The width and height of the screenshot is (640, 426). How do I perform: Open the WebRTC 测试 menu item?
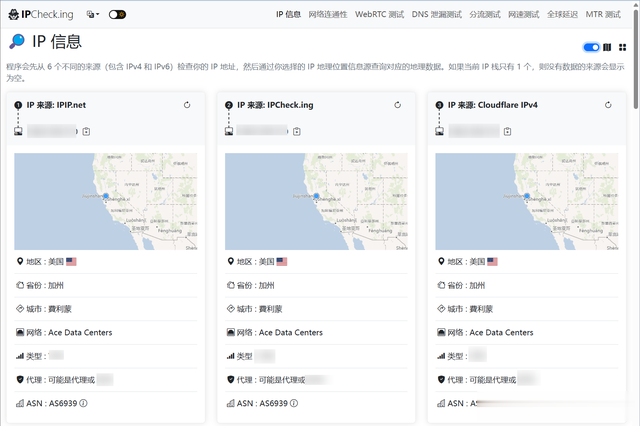380,14
